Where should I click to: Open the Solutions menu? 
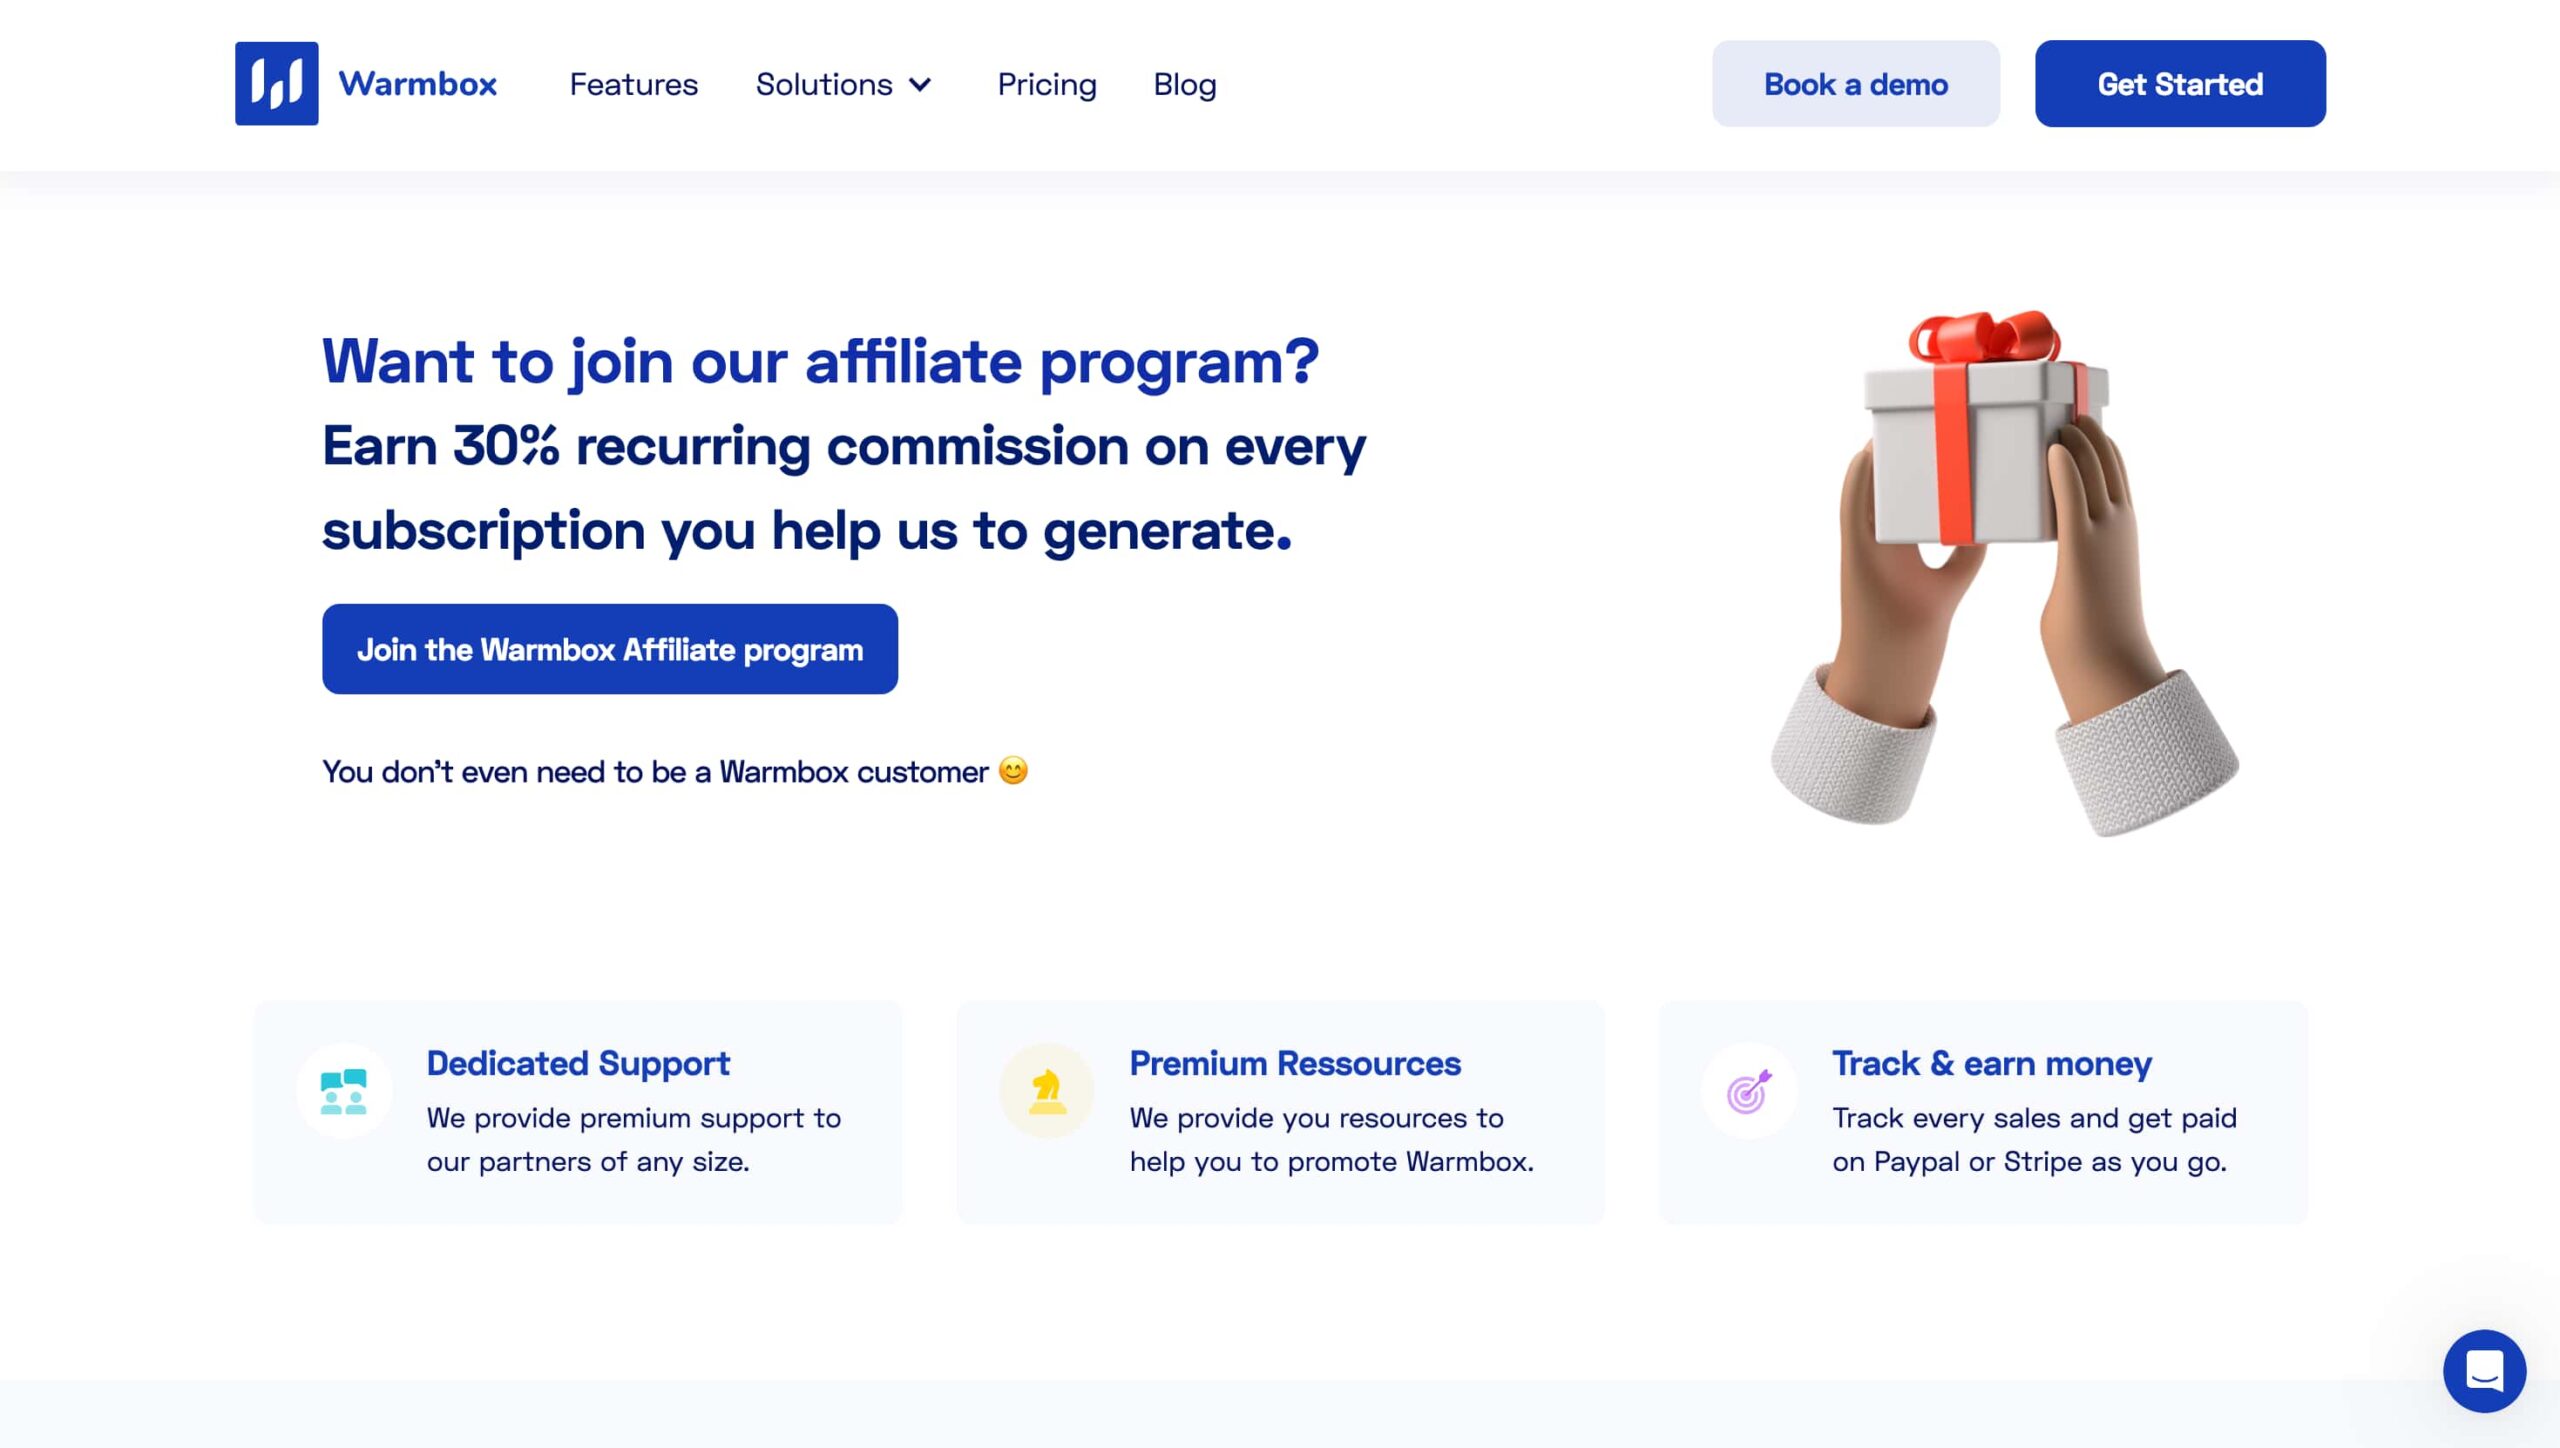point(843,84)
